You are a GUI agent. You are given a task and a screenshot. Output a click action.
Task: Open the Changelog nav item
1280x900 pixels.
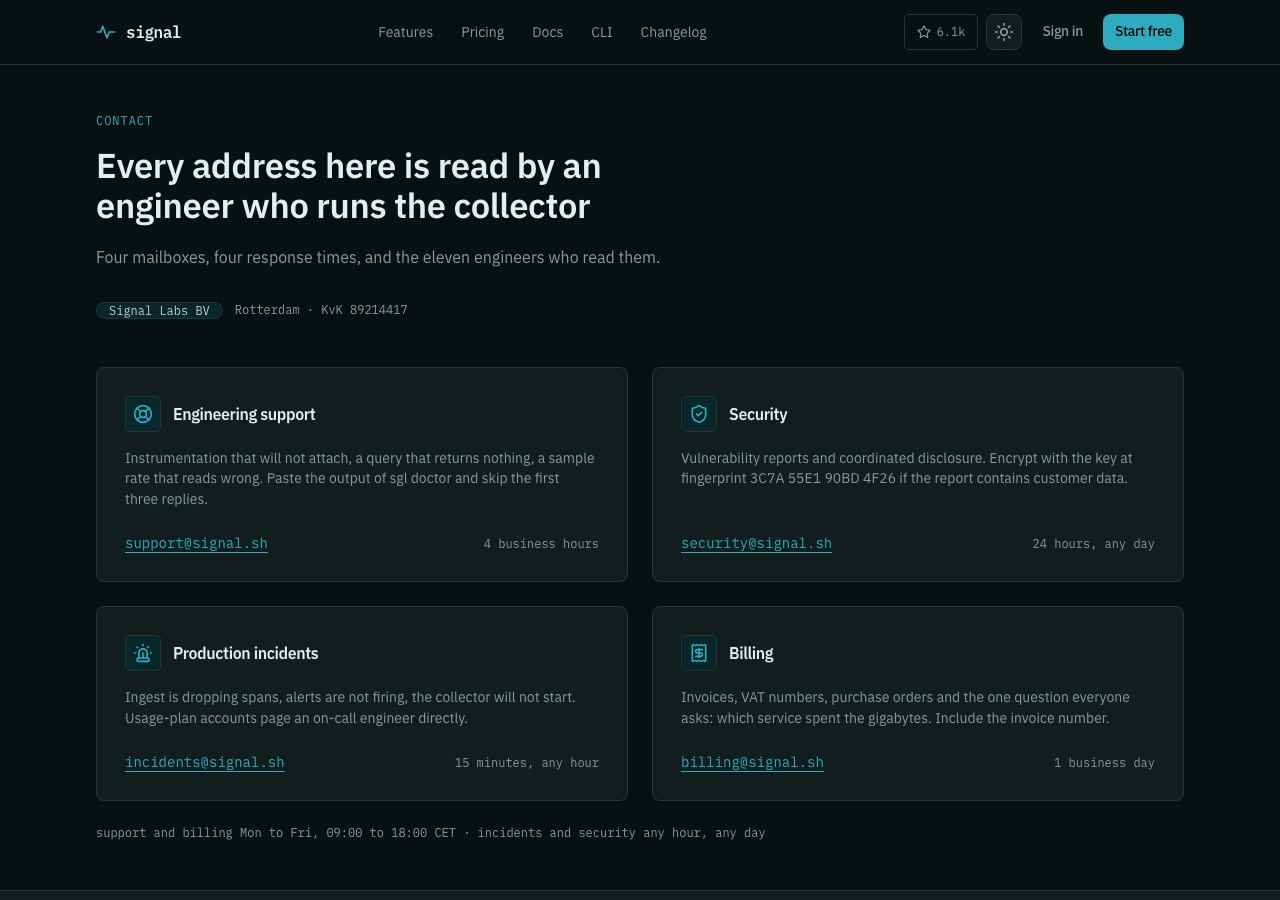pyautogui.click(x=673, y=32)
